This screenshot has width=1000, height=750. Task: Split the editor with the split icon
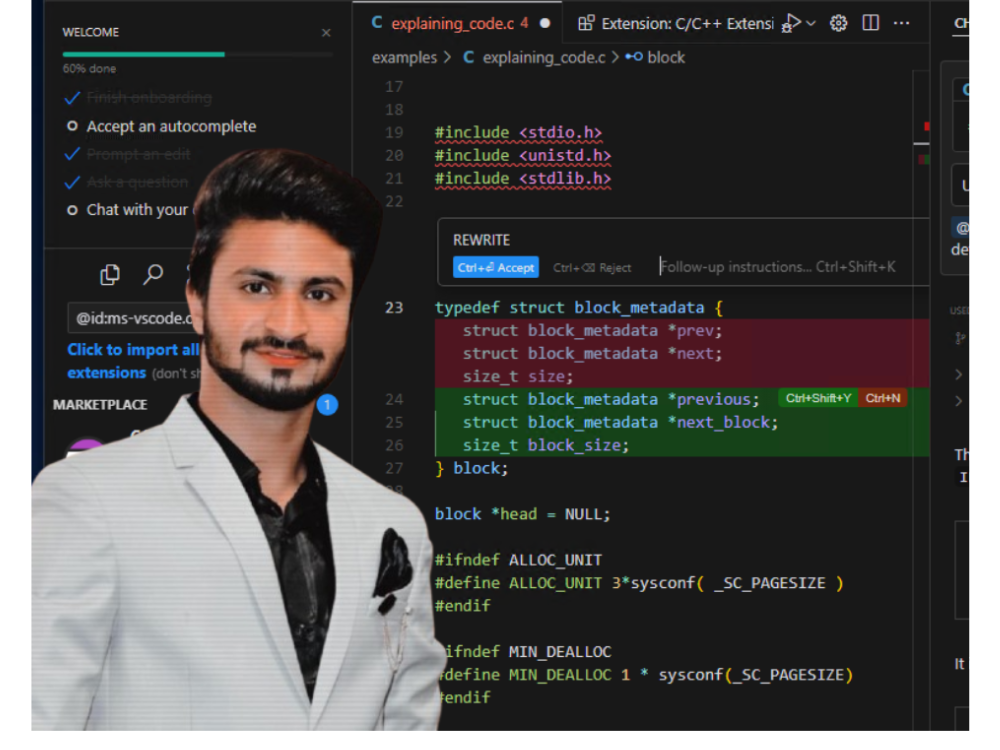click(871, 23)
